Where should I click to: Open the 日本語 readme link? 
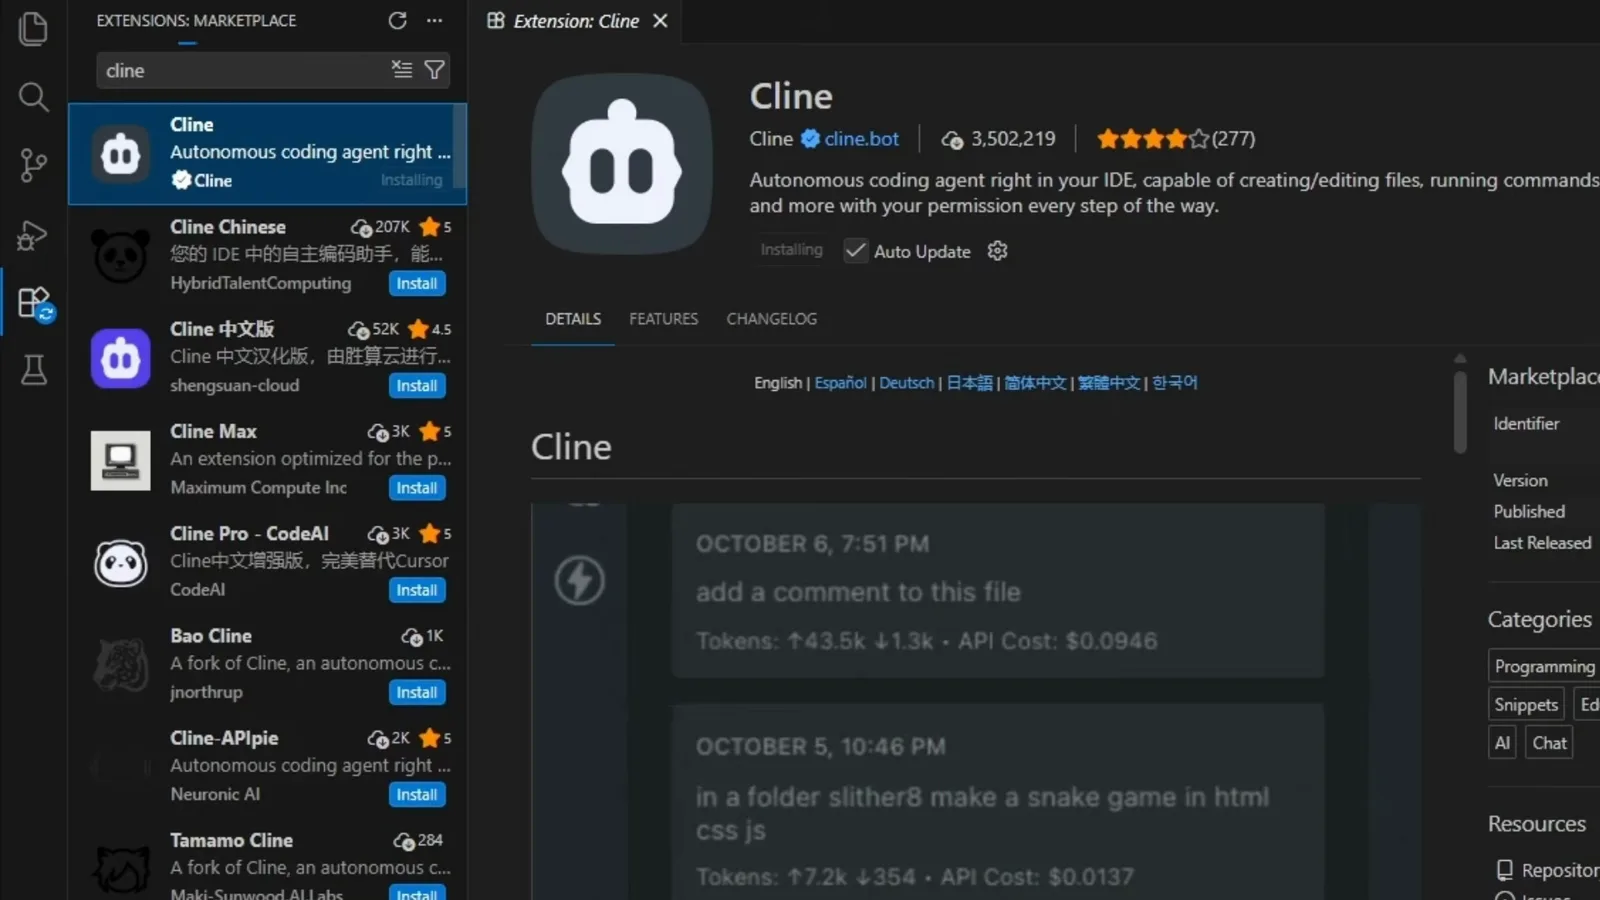pos(969,383)
